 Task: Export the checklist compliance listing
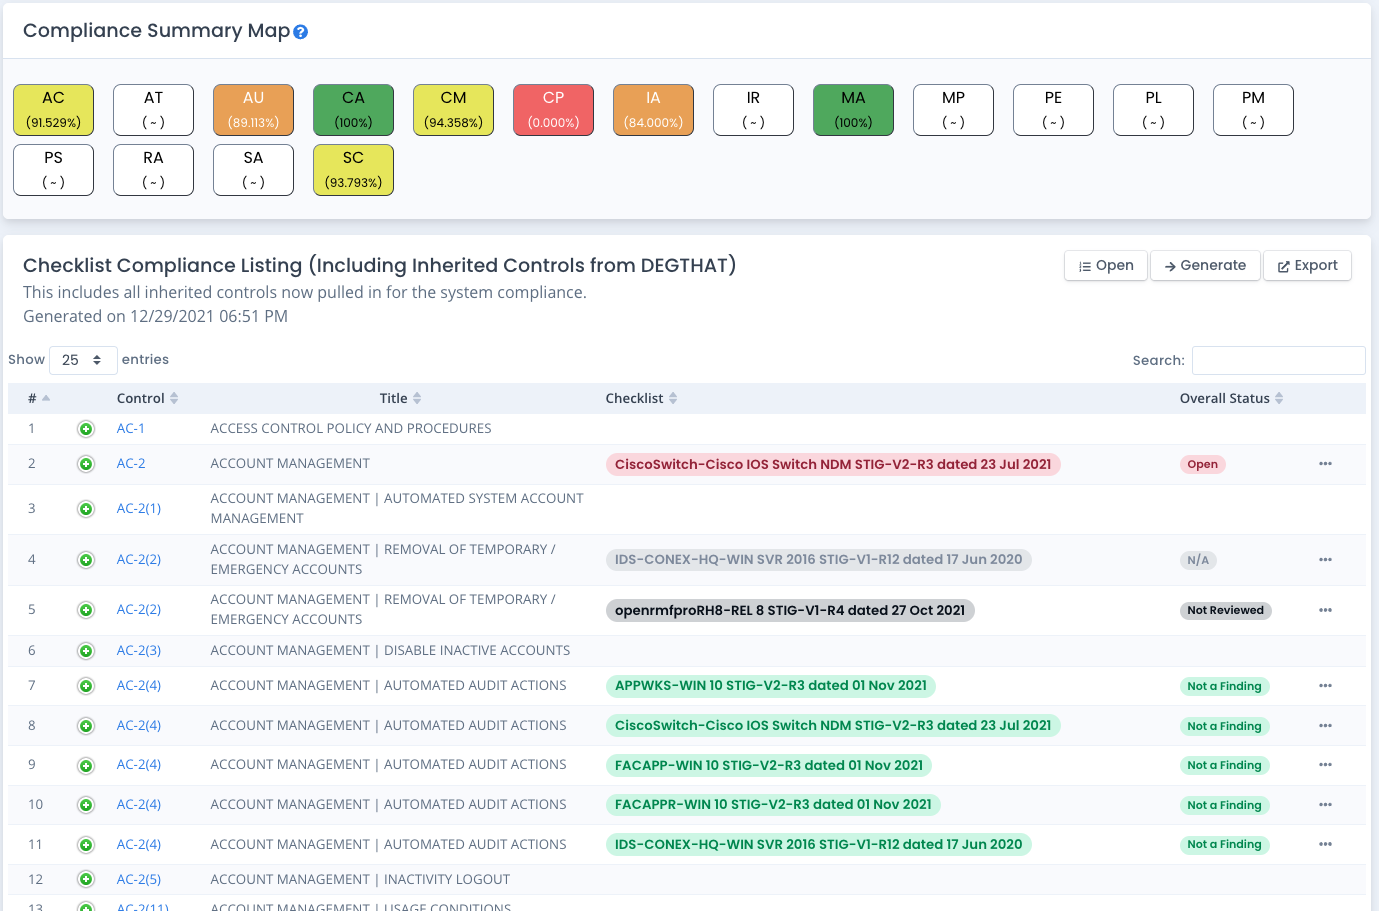(x=1307, y=265)
